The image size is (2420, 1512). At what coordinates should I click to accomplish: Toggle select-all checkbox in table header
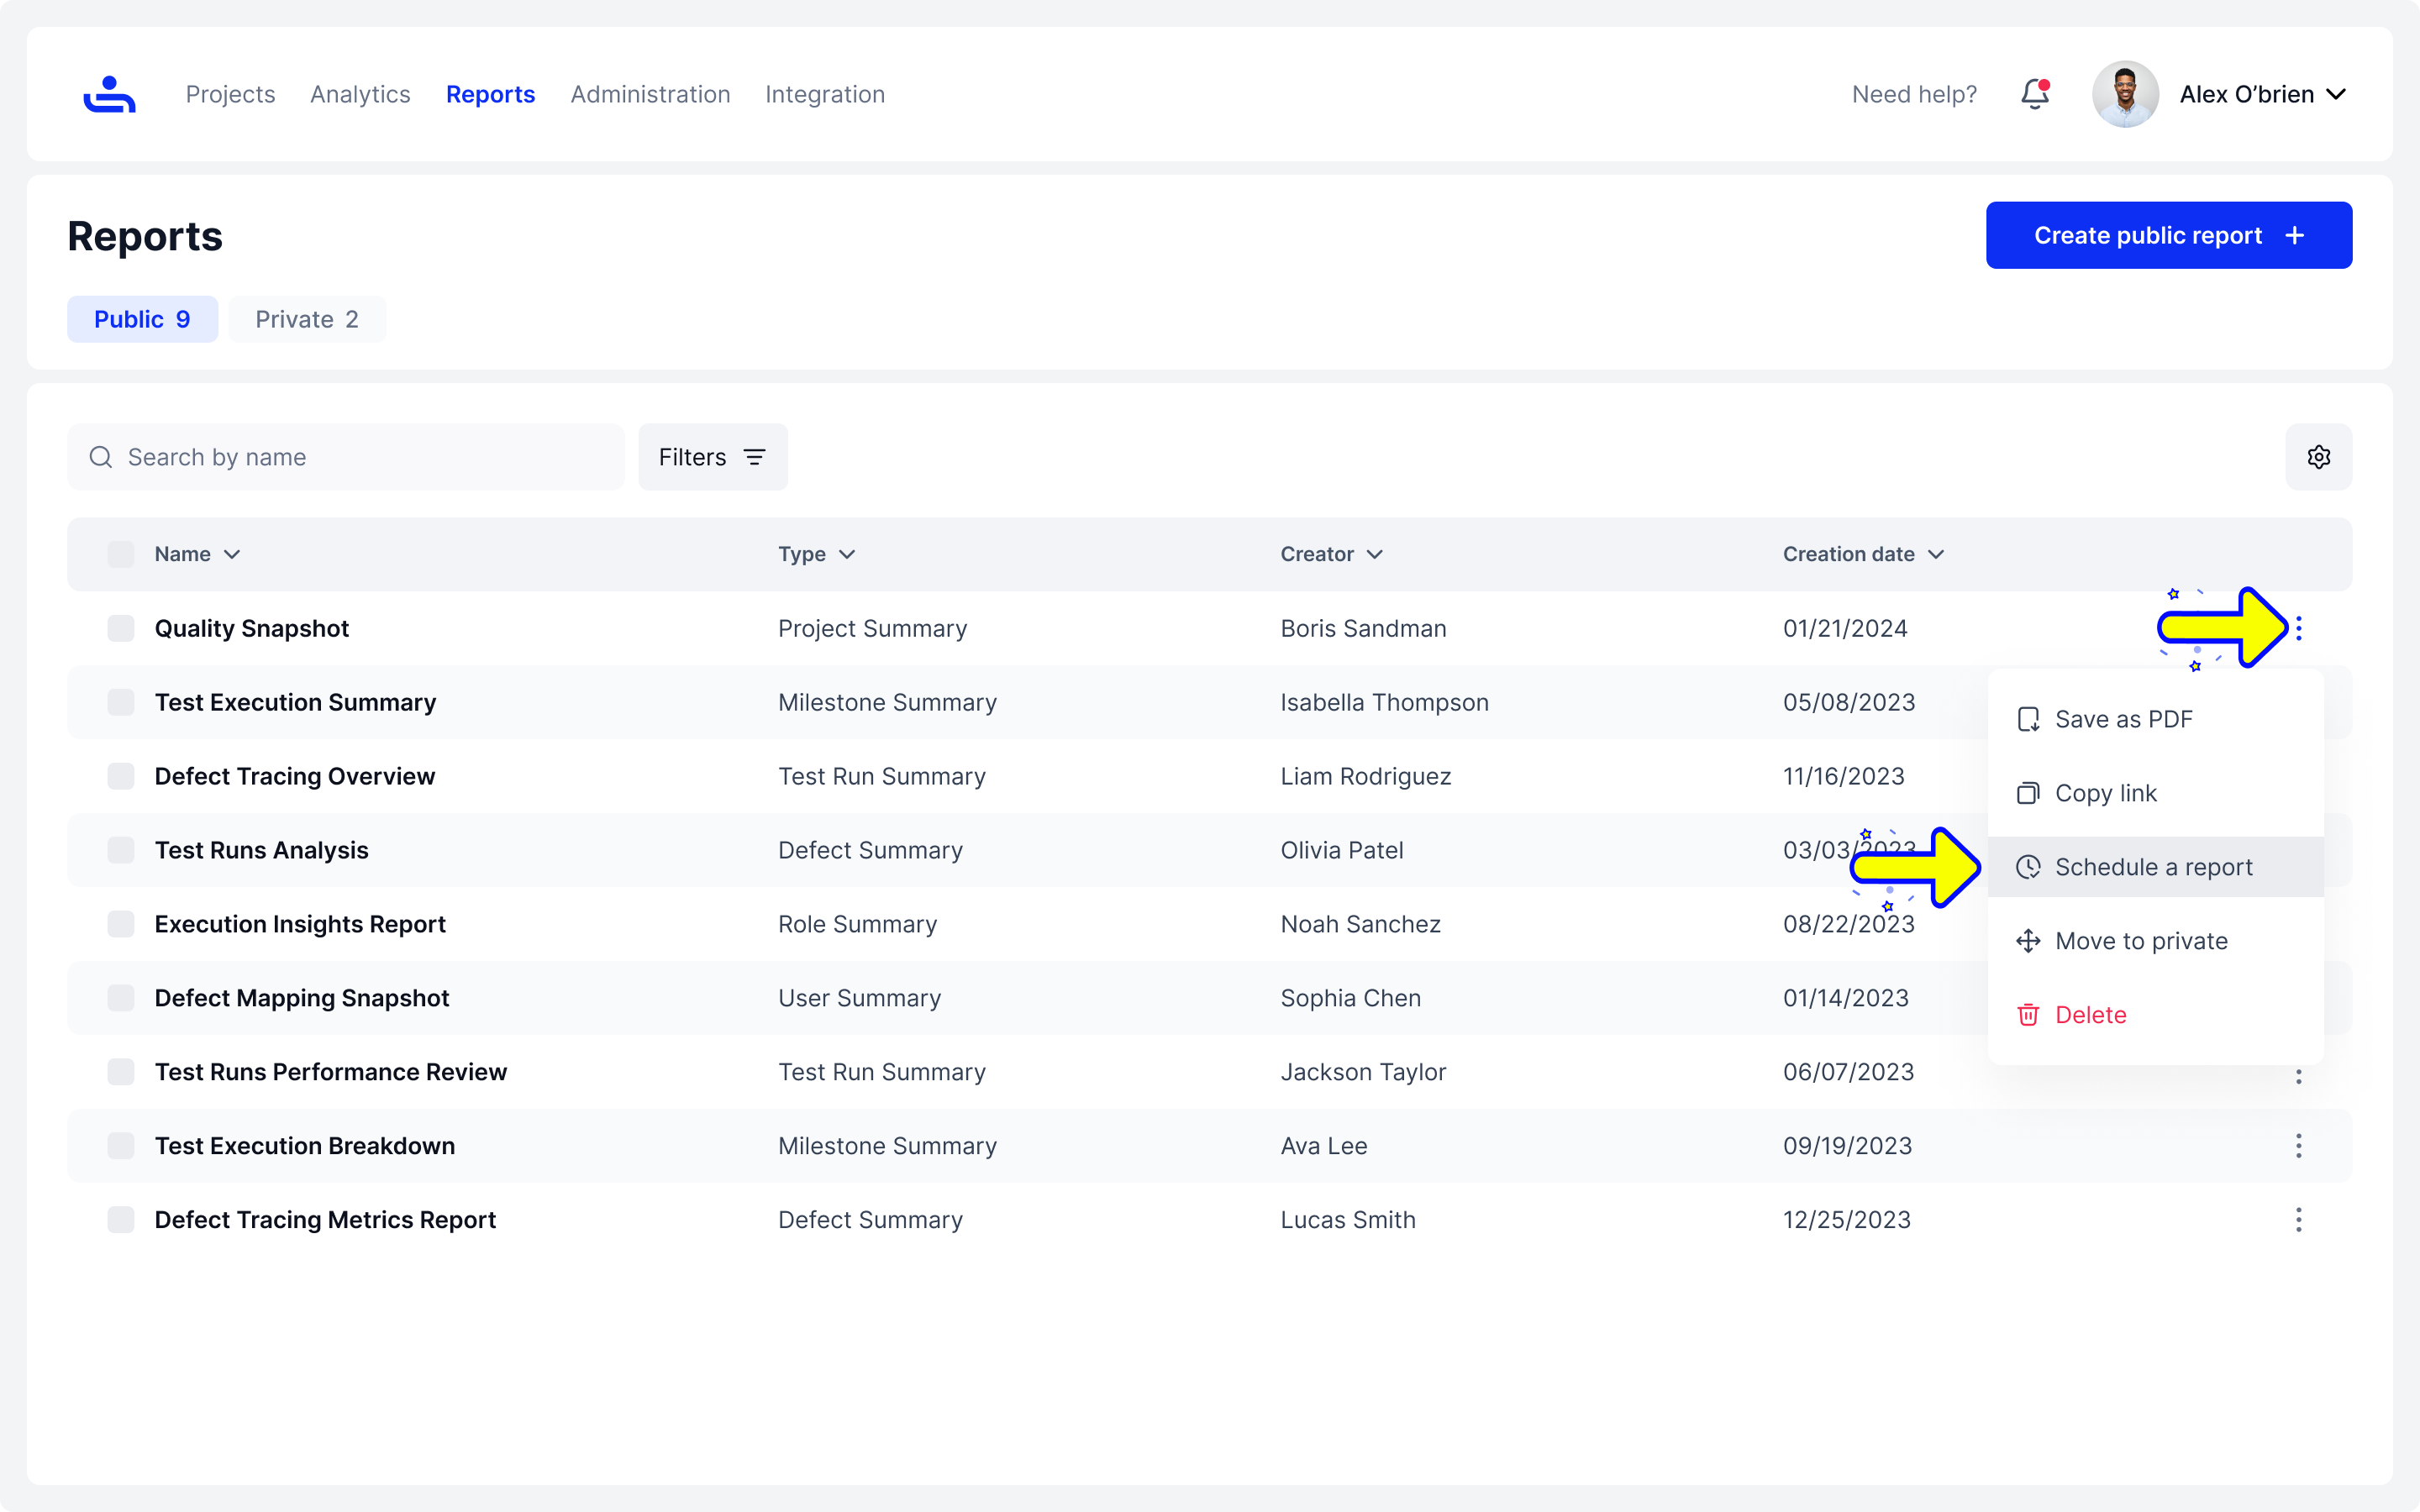click(121, 554)
